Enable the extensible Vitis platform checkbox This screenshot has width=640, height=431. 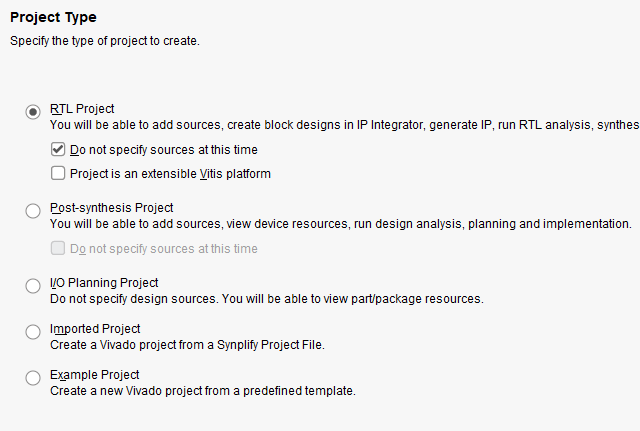point(58,173)
